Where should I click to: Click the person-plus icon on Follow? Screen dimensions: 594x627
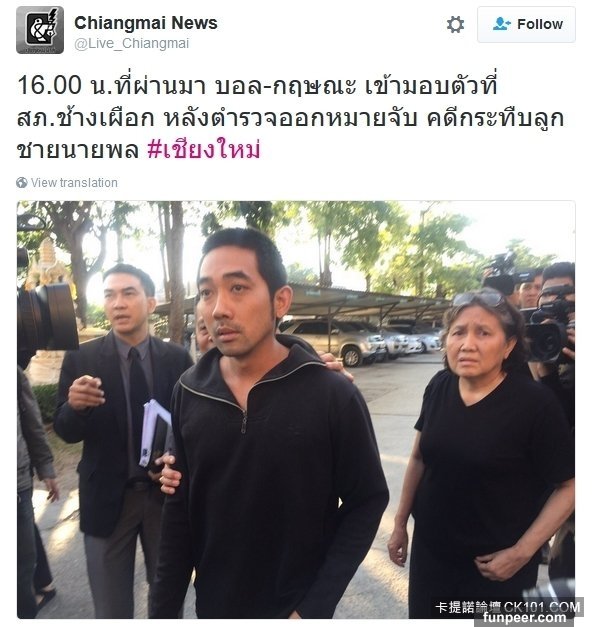click(501, 24)
